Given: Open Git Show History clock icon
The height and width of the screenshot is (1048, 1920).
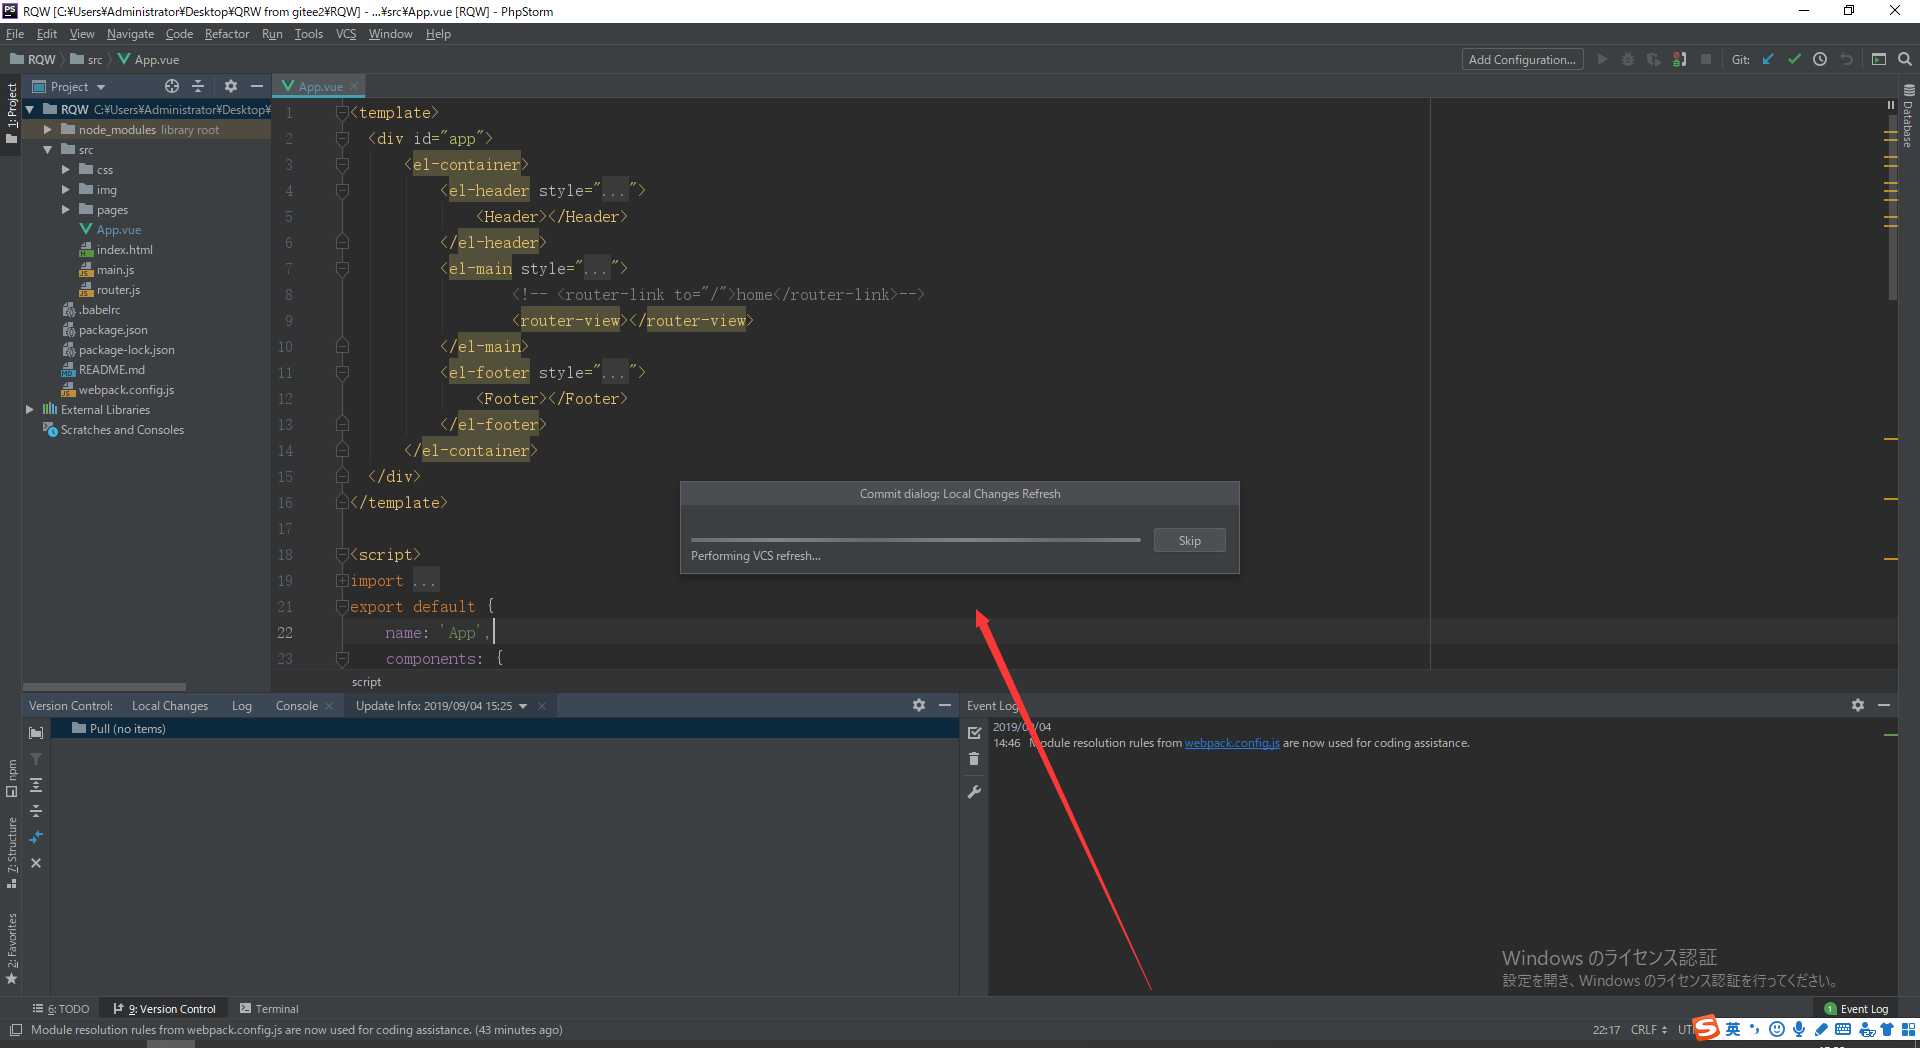Looking at the screenshot, I should [1820, 60].
